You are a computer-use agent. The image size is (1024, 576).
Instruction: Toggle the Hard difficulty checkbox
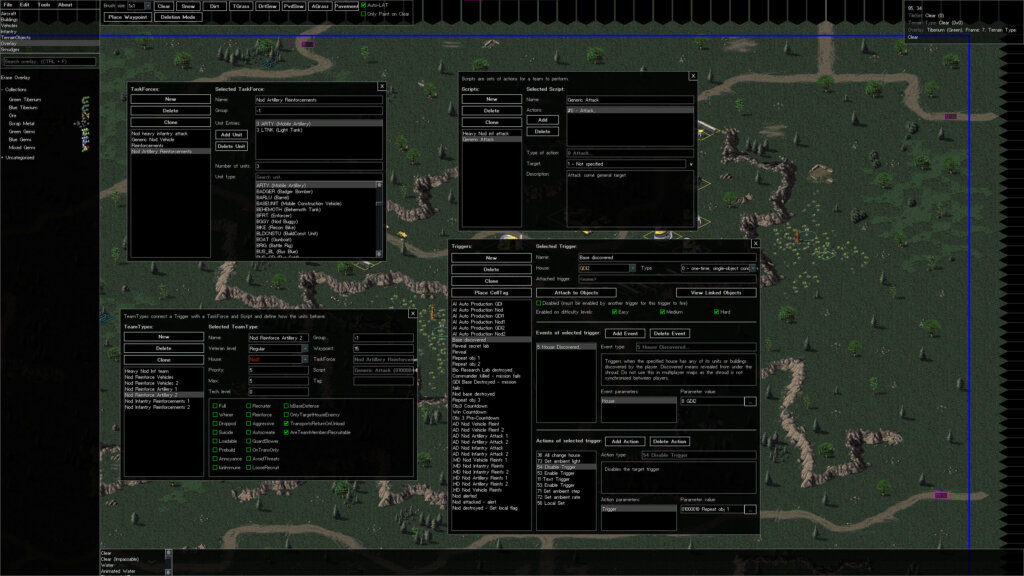pyautogui.click(x=716, y=312)
